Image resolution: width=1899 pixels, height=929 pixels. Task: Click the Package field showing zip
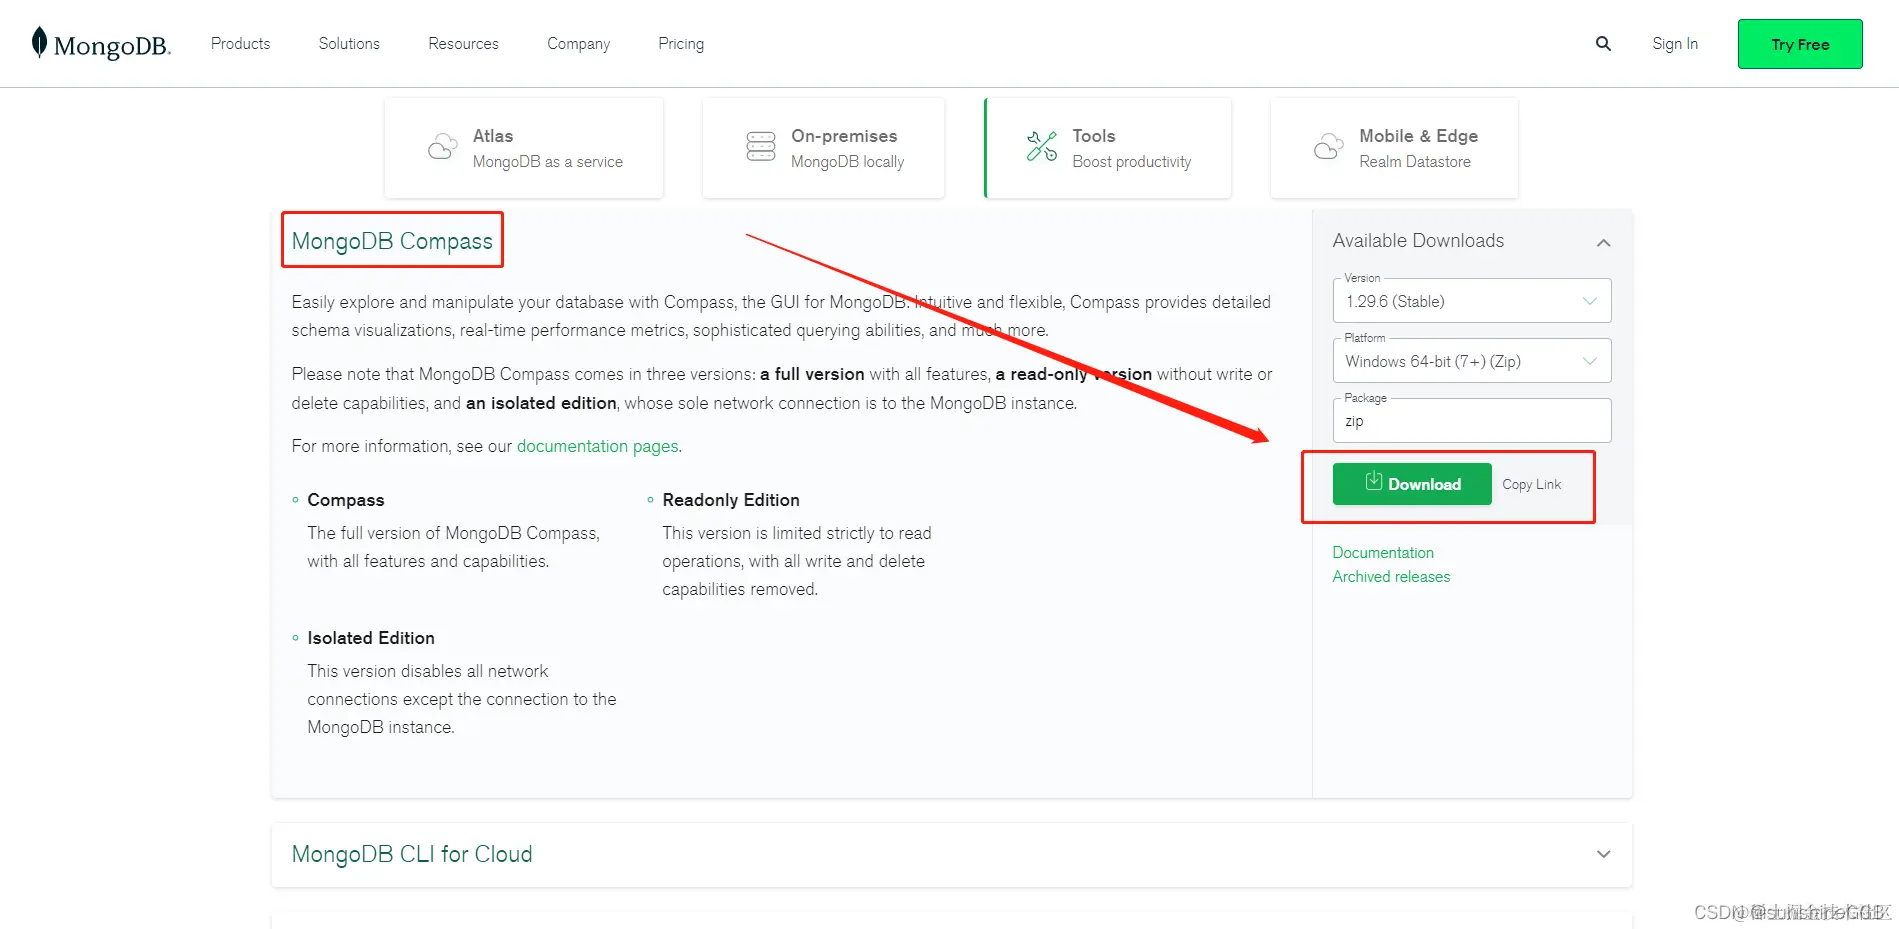(x=1471, y=421)
